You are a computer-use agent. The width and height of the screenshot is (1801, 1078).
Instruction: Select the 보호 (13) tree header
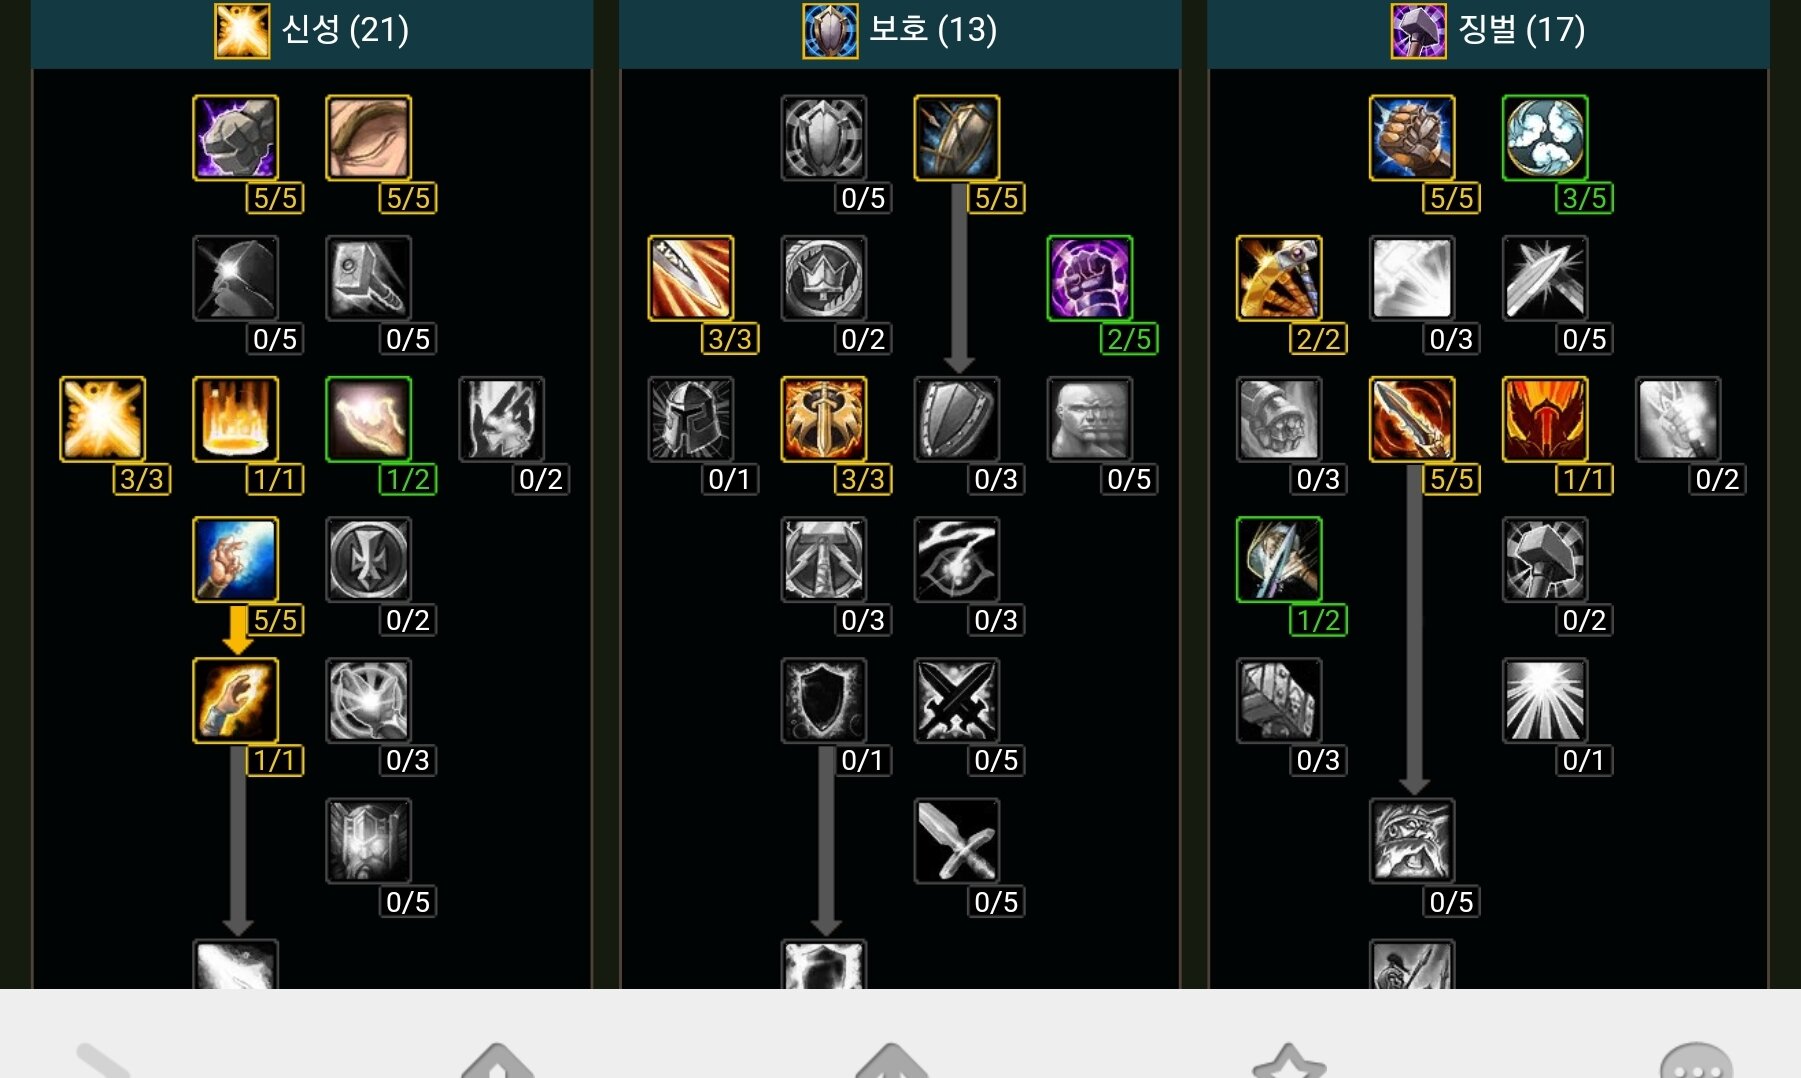(900, 30)
